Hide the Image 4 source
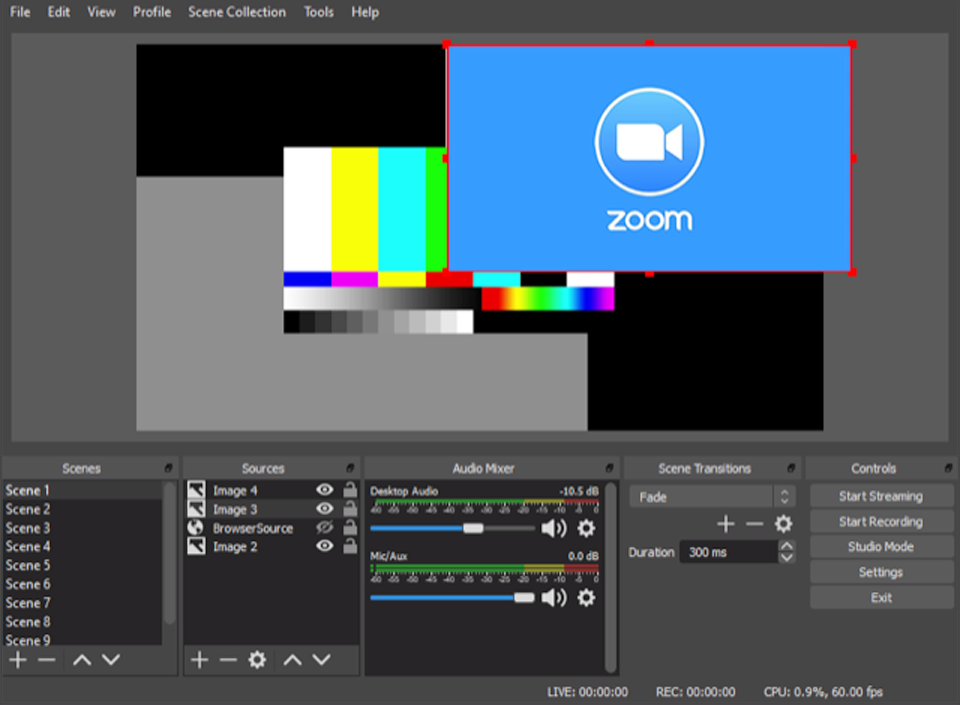Viewport: 960px width, 705px height. pos(324,490)
